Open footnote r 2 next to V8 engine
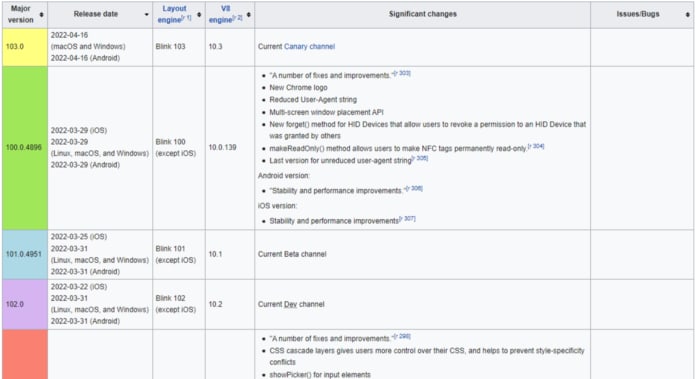 [238, 18]
